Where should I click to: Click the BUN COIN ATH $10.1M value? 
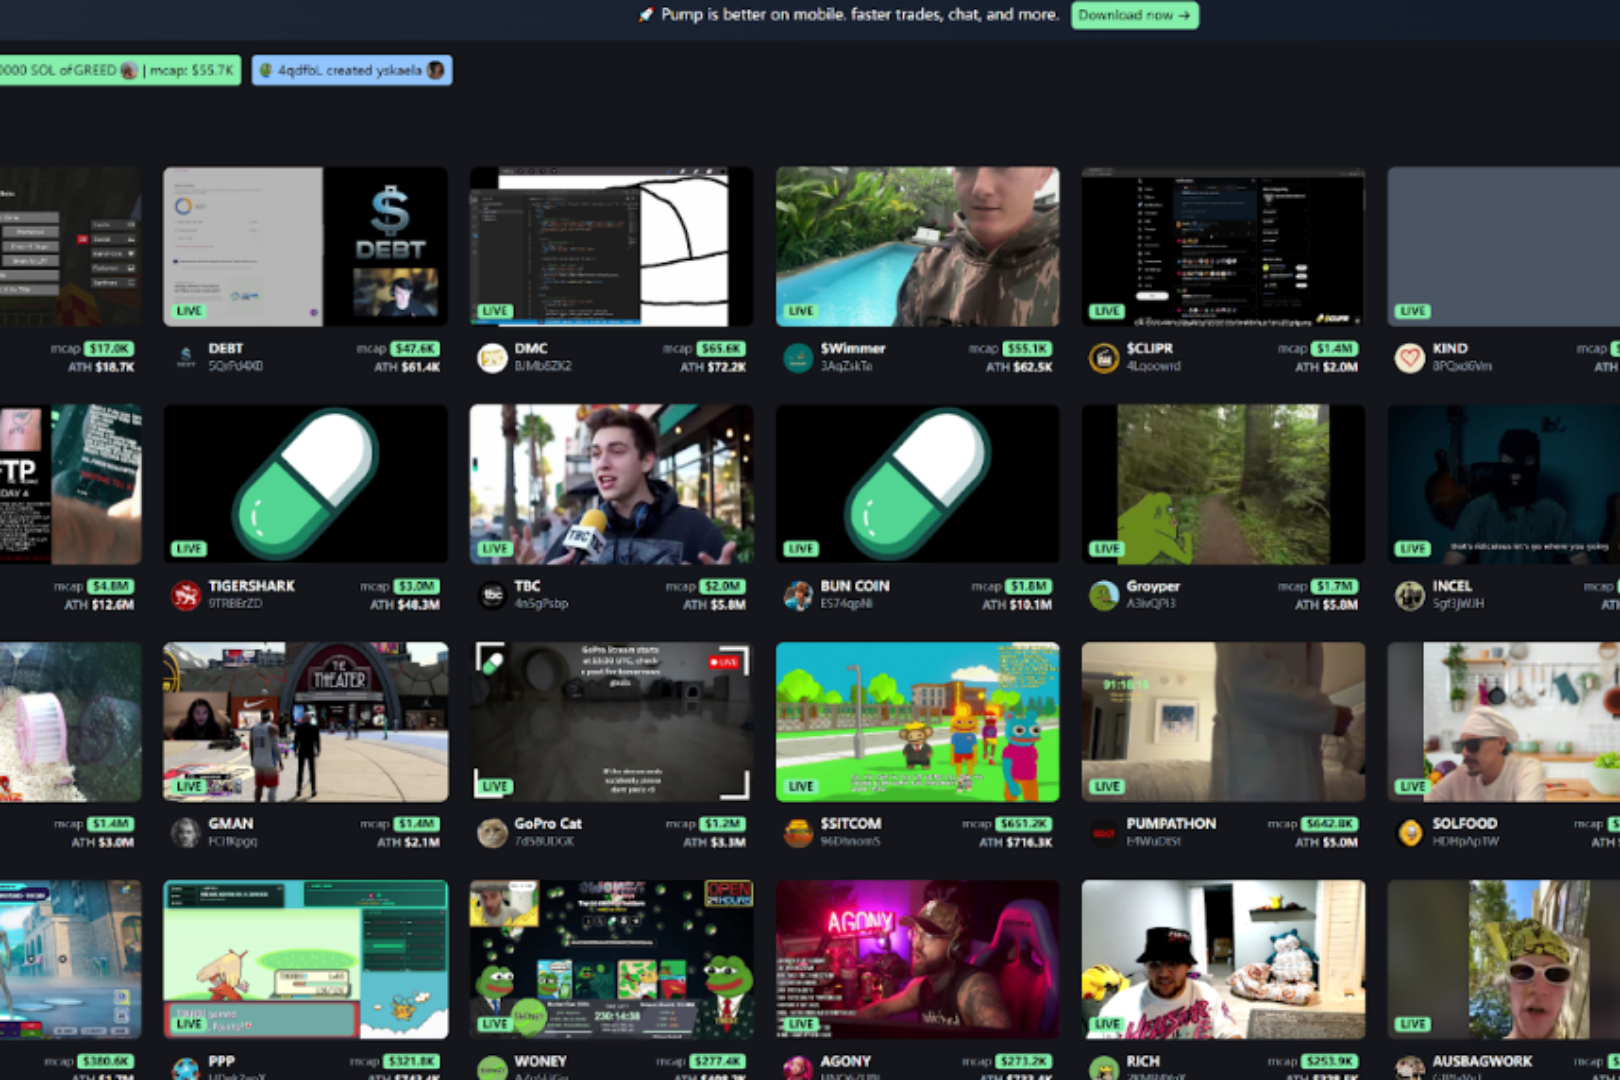pyautogui.click(x=1017, y=605)
